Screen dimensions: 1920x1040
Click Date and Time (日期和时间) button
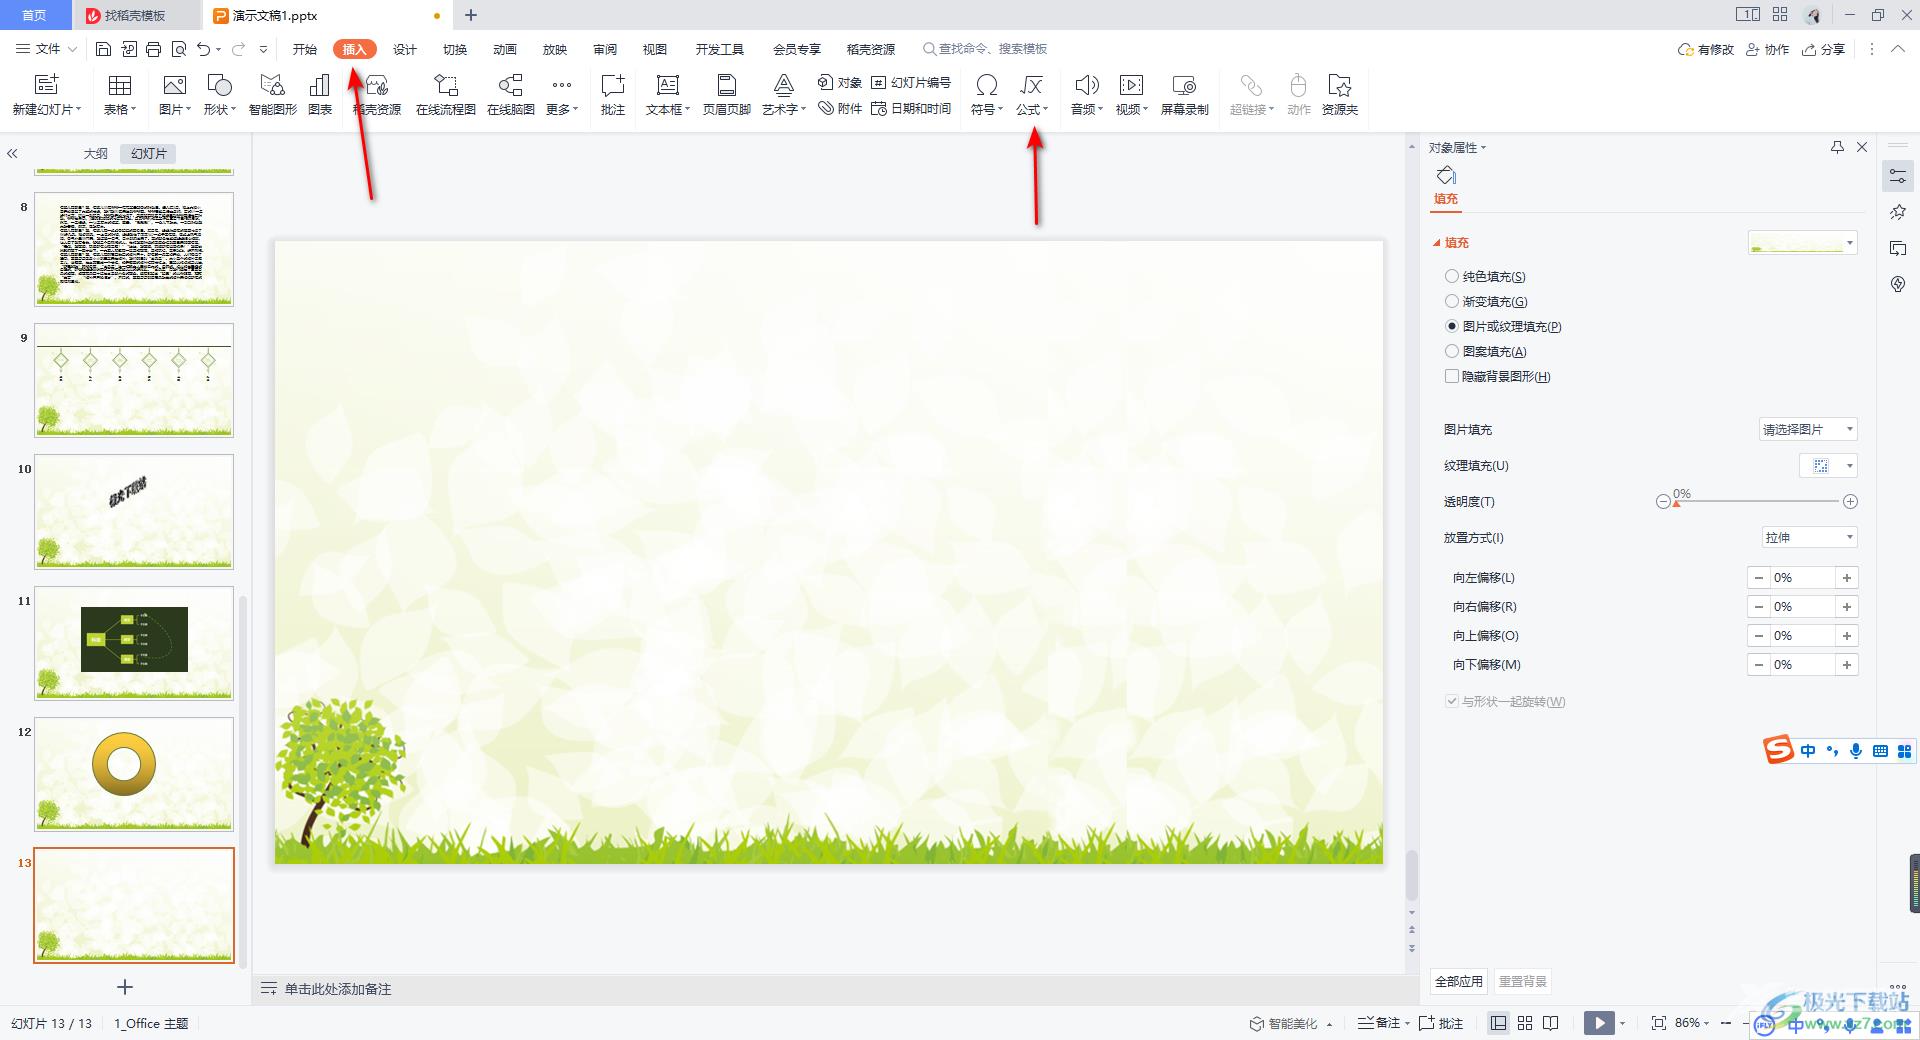(x=911, y=108)
